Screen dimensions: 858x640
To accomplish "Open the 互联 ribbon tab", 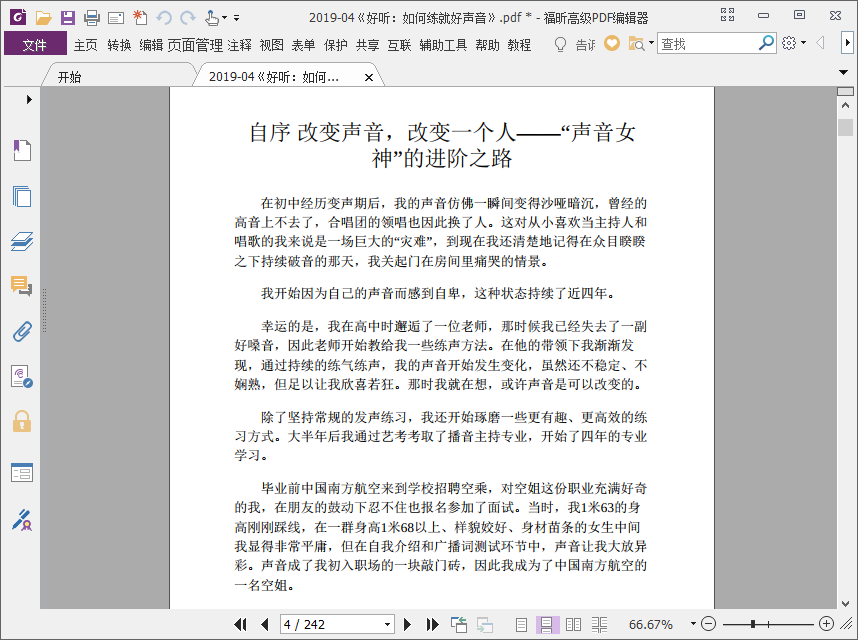I will pyautogui.click(x=399, y=45).
